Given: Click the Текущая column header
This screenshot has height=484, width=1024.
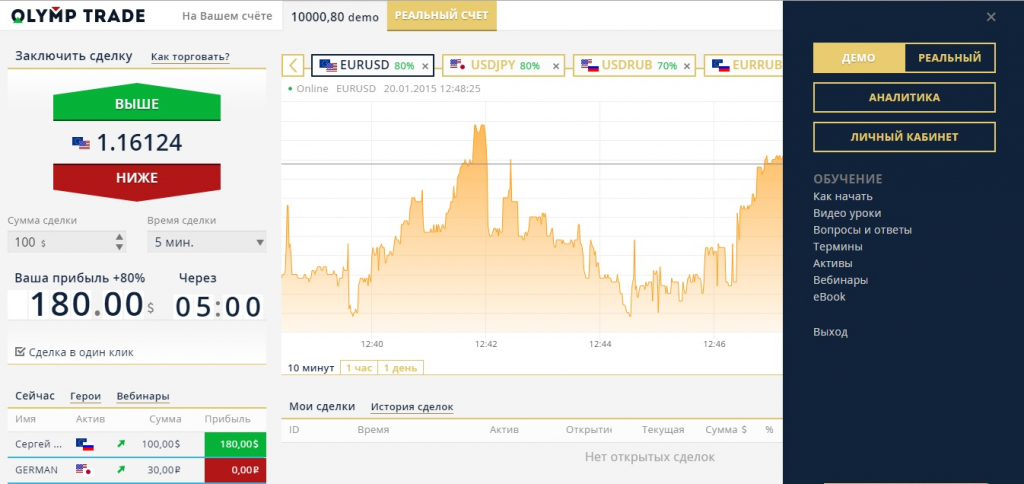Looking at the screenshot, I should point(663,430).
